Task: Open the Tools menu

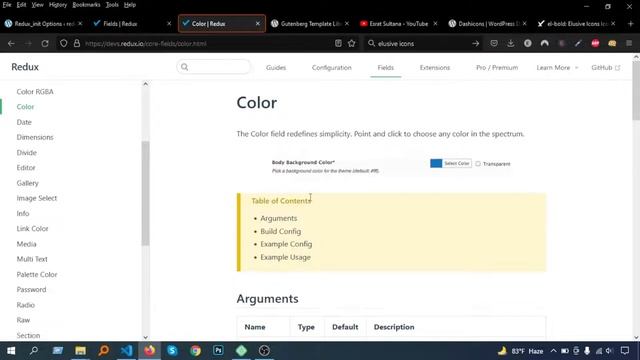Action: (112, 5)
